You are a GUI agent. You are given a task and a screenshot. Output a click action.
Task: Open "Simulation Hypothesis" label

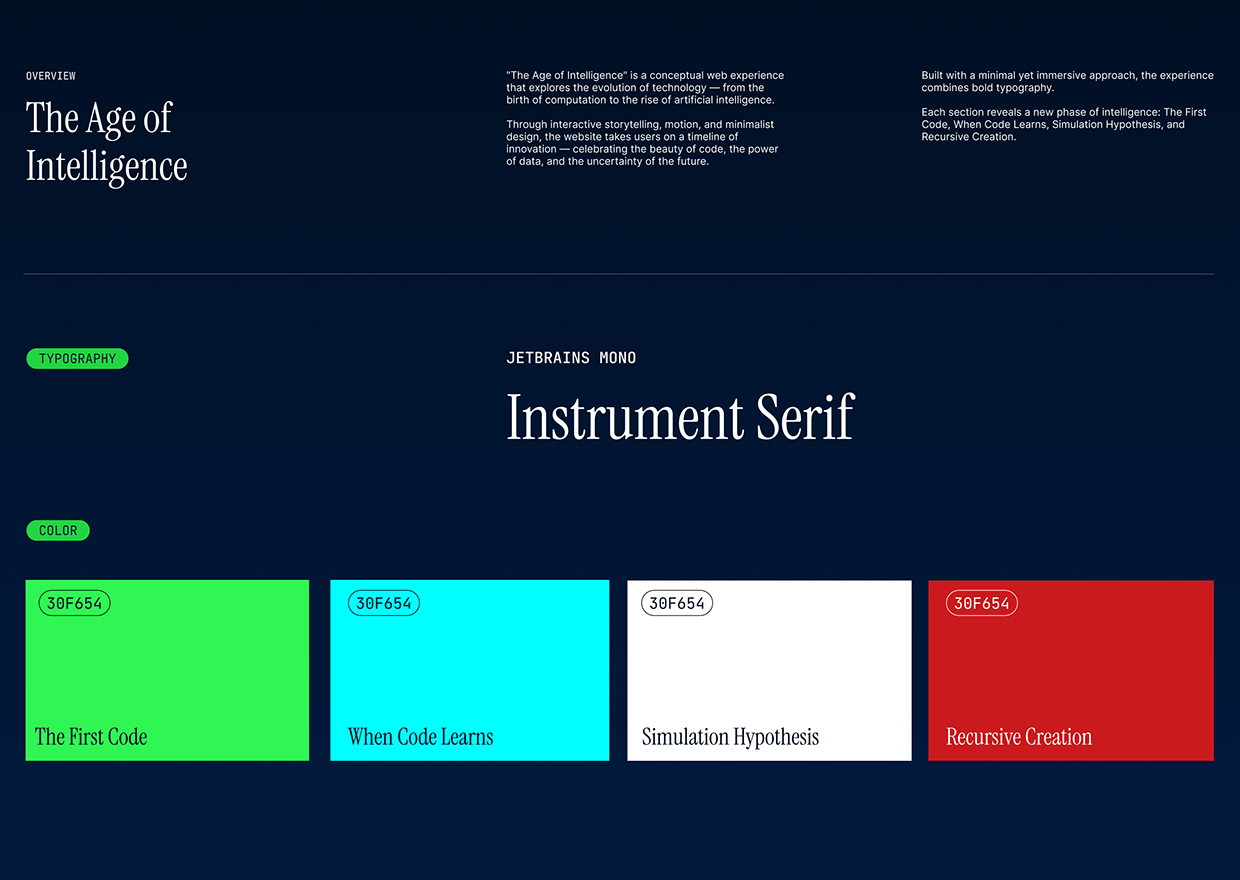click(730, 737)
